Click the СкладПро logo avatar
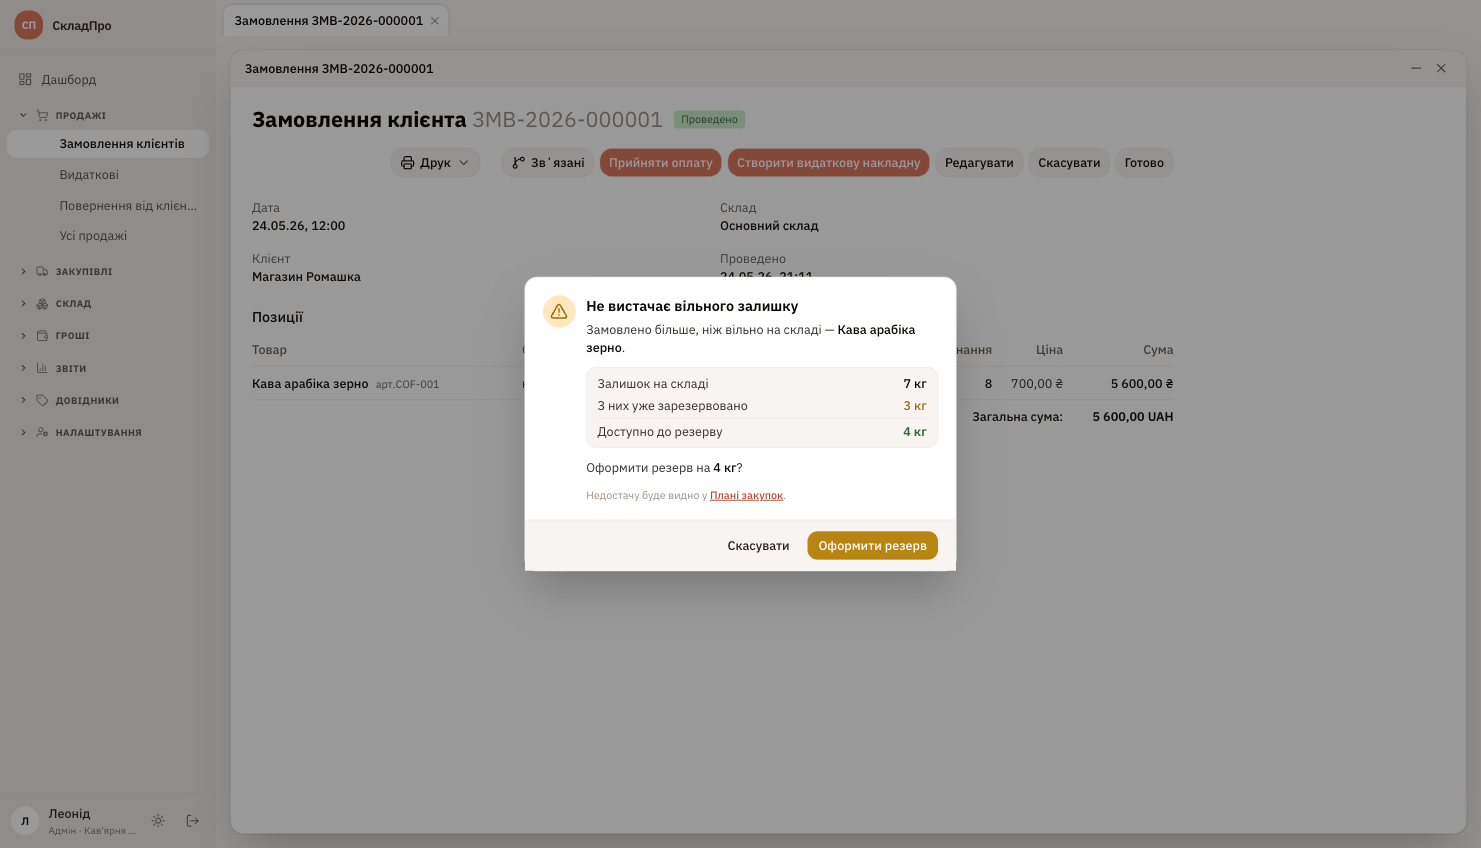 click(29, 25)
